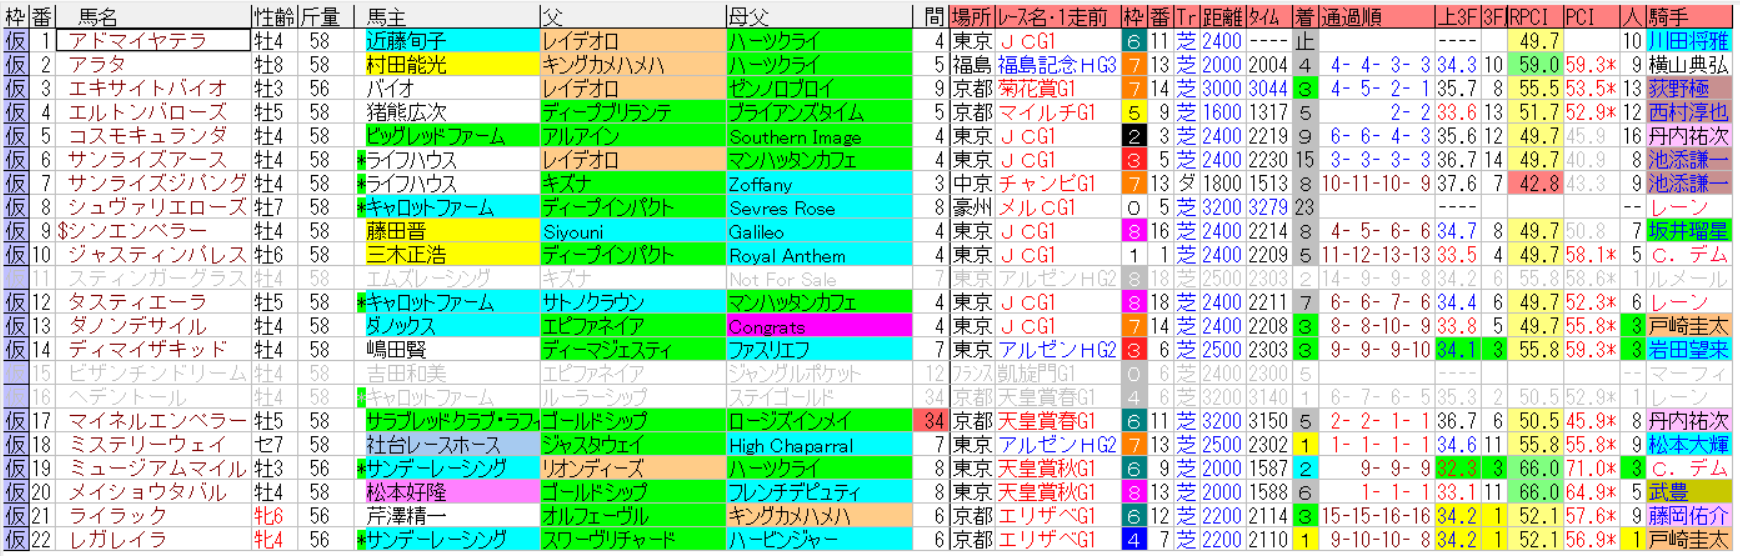Click the レース名・1走前 column header
This screenshot has width=1740, height=556.
click(1057, 16)
